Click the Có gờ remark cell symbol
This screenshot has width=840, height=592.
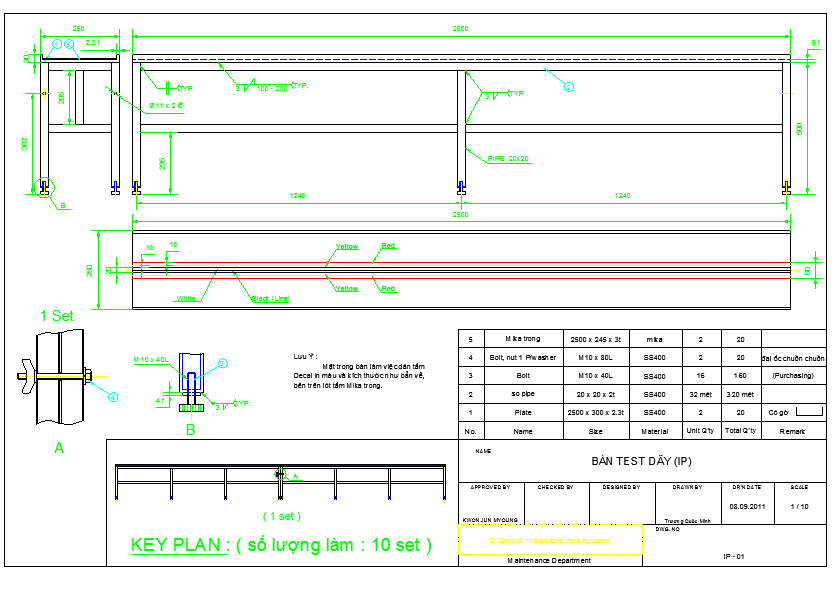pos(788,411)
